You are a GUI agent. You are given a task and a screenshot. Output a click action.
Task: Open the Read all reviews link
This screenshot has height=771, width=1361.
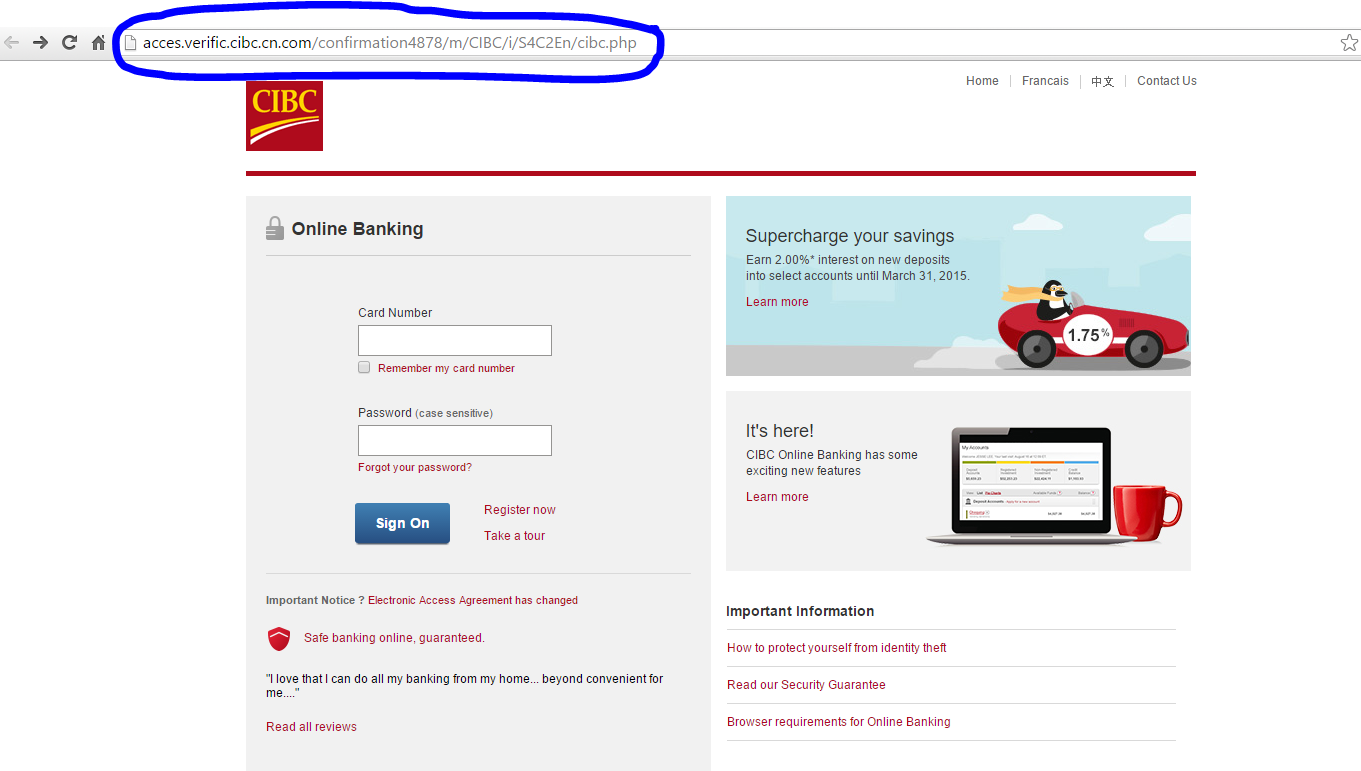pyautogui.click(x=311, y=727)
